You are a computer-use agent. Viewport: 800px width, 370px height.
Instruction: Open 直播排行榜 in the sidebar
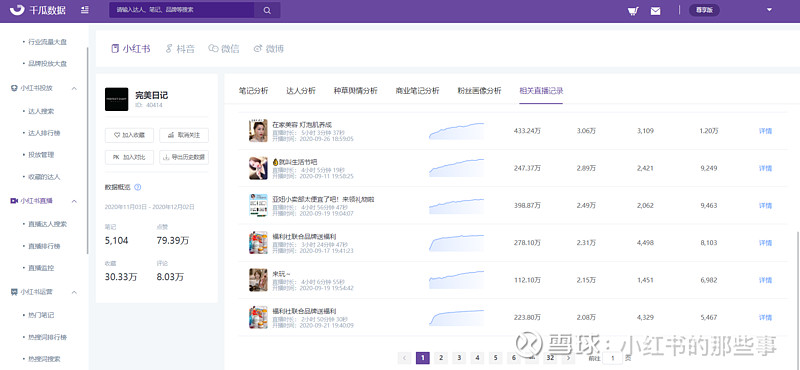pos(44,246)
